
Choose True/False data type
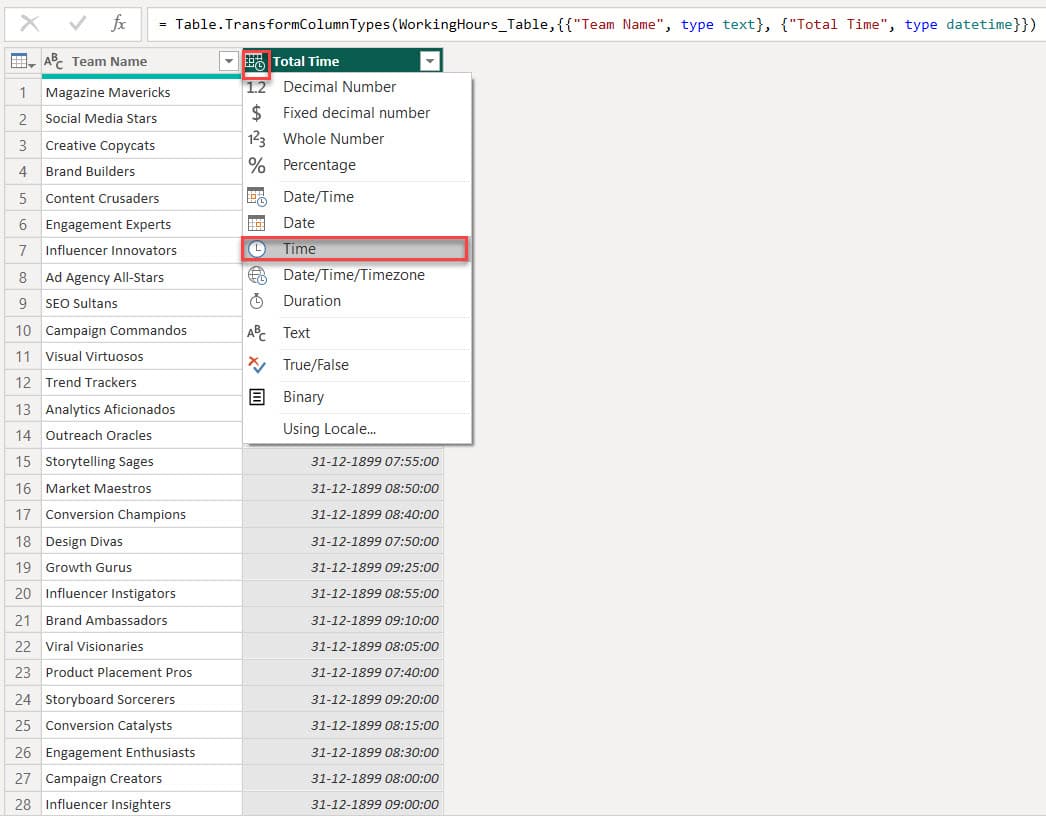358,365
